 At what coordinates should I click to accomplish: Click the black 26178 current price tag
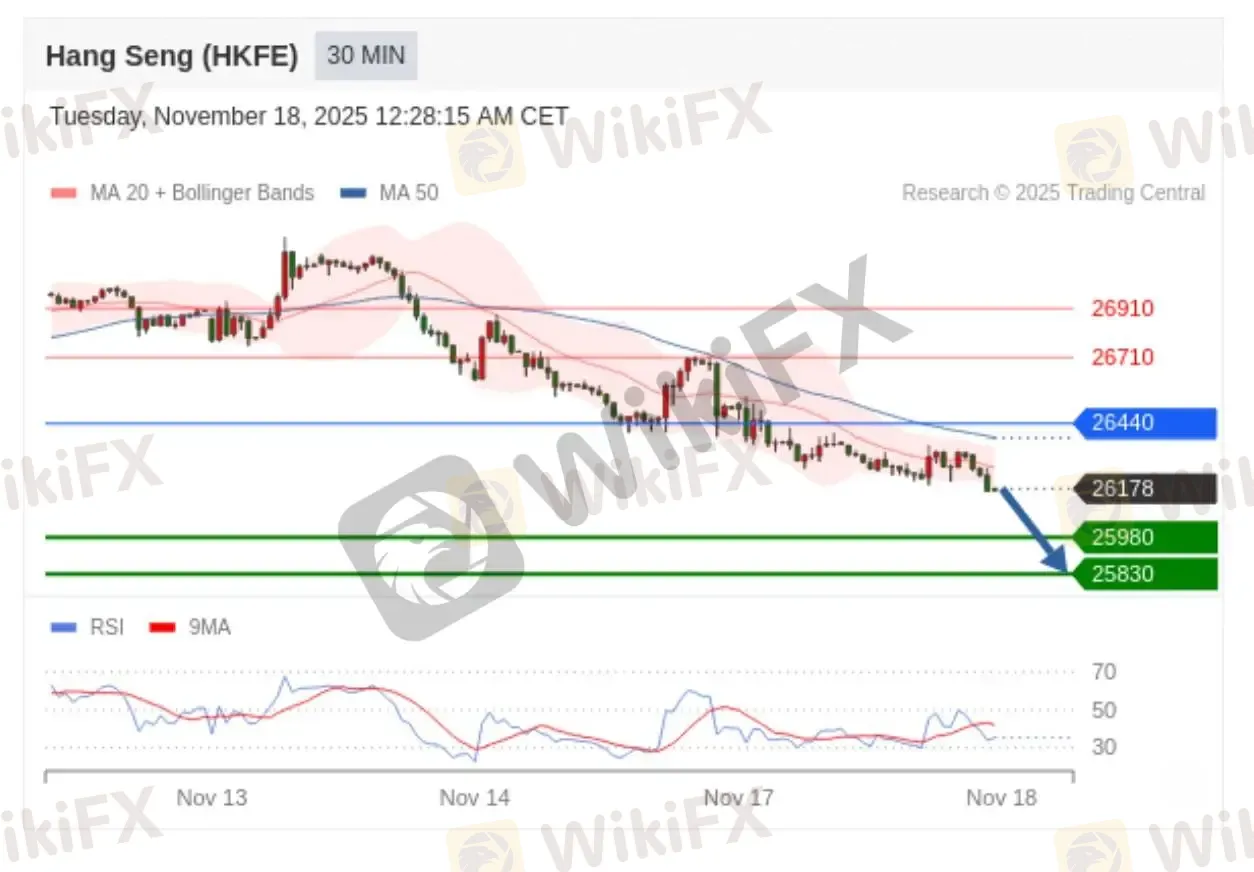pyautogui.click(x=1144, y=489)
